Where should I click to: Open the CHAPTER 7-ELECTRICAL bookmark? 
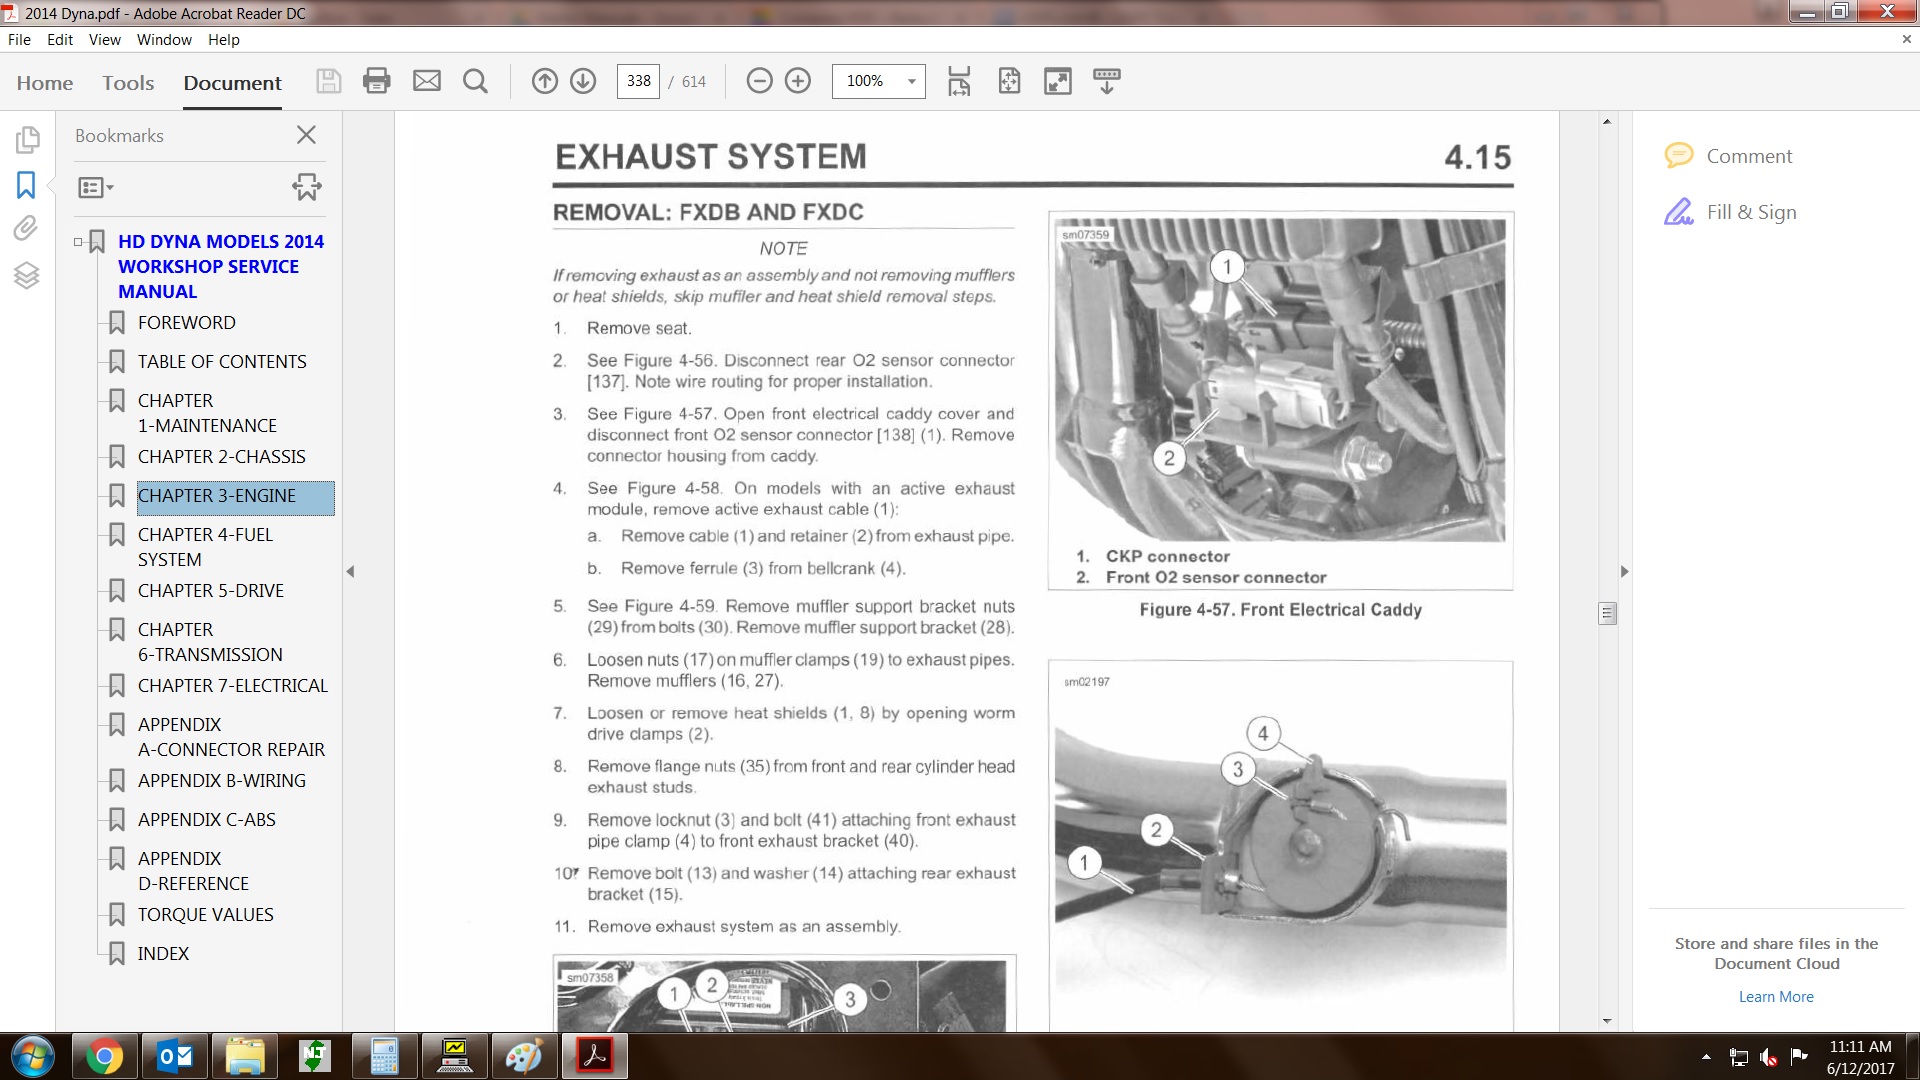[x=232, y=686]
